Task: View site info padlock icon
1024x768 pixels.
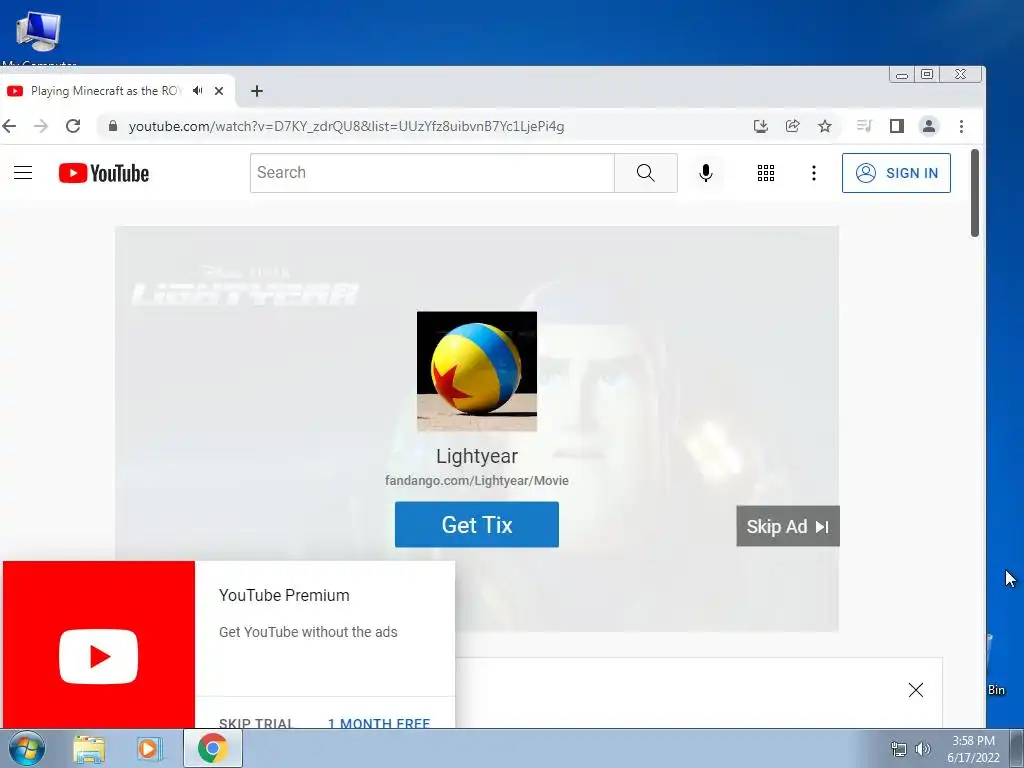Action: (x=112, y=126)
